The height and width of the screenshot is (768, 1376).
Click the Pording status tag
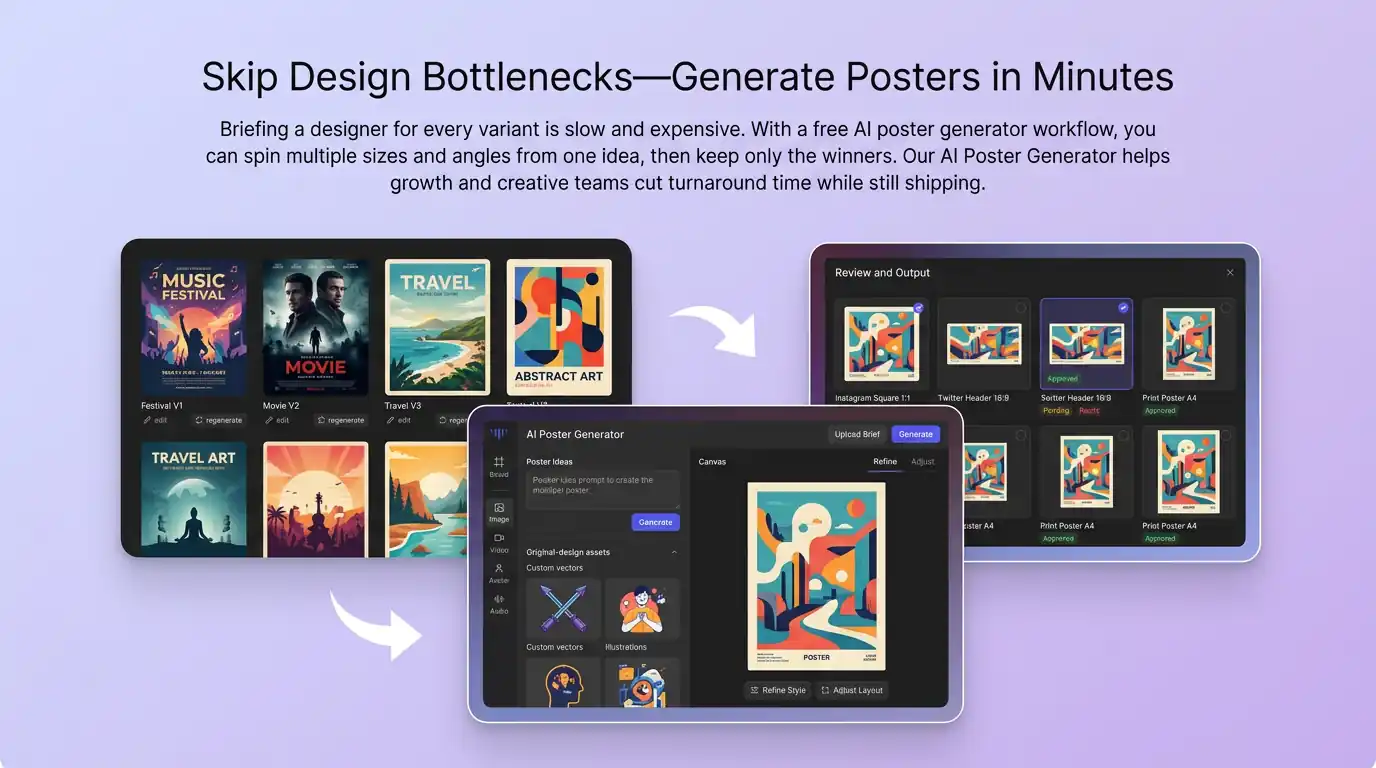tap(1056, 410)
